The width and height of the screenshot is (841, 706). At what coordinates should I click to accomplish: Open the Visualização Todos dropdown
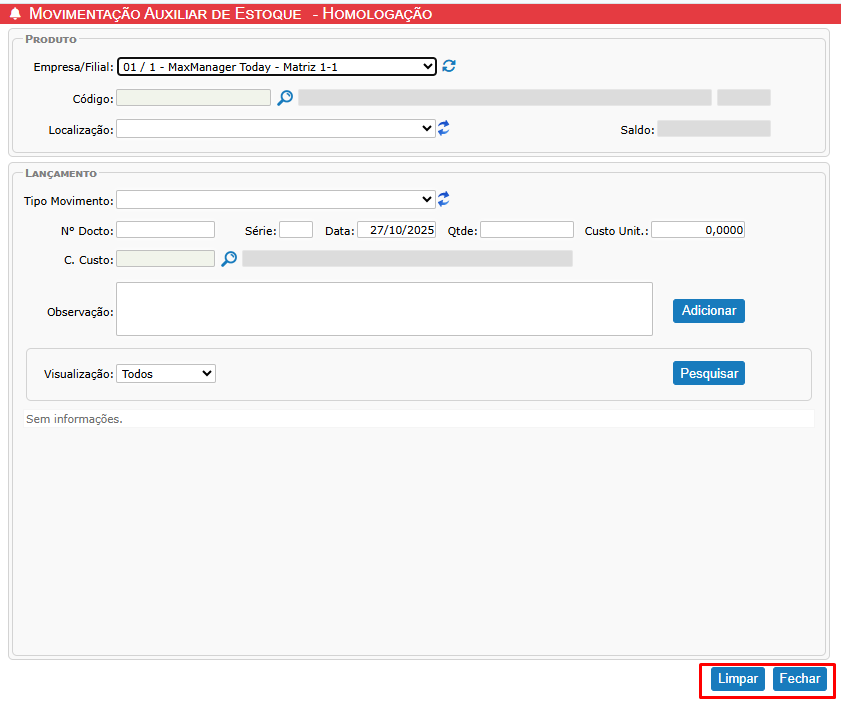point(166,373)
